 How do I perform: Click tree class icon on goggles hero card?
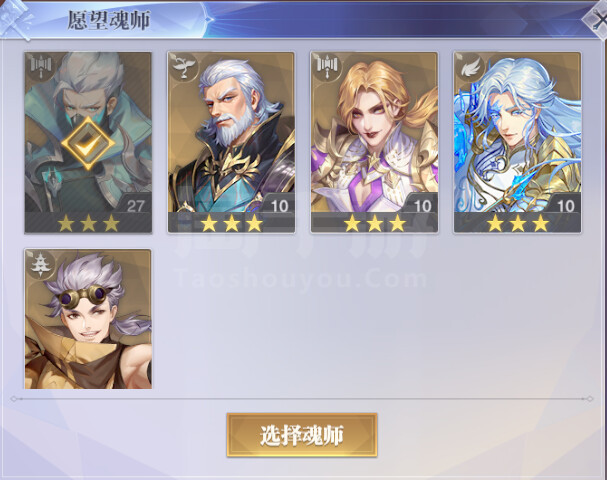click(x=40, y=264)
